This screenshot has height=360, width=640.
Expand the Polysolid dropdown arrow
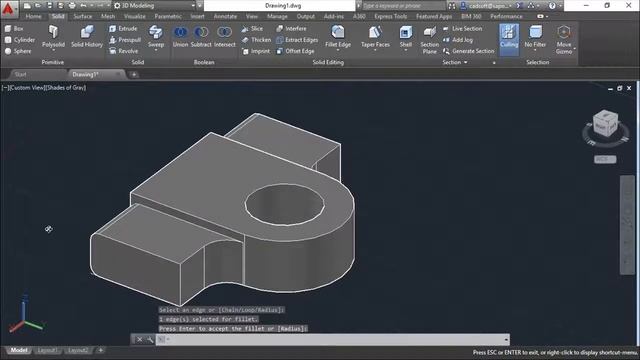click(53, 50)
